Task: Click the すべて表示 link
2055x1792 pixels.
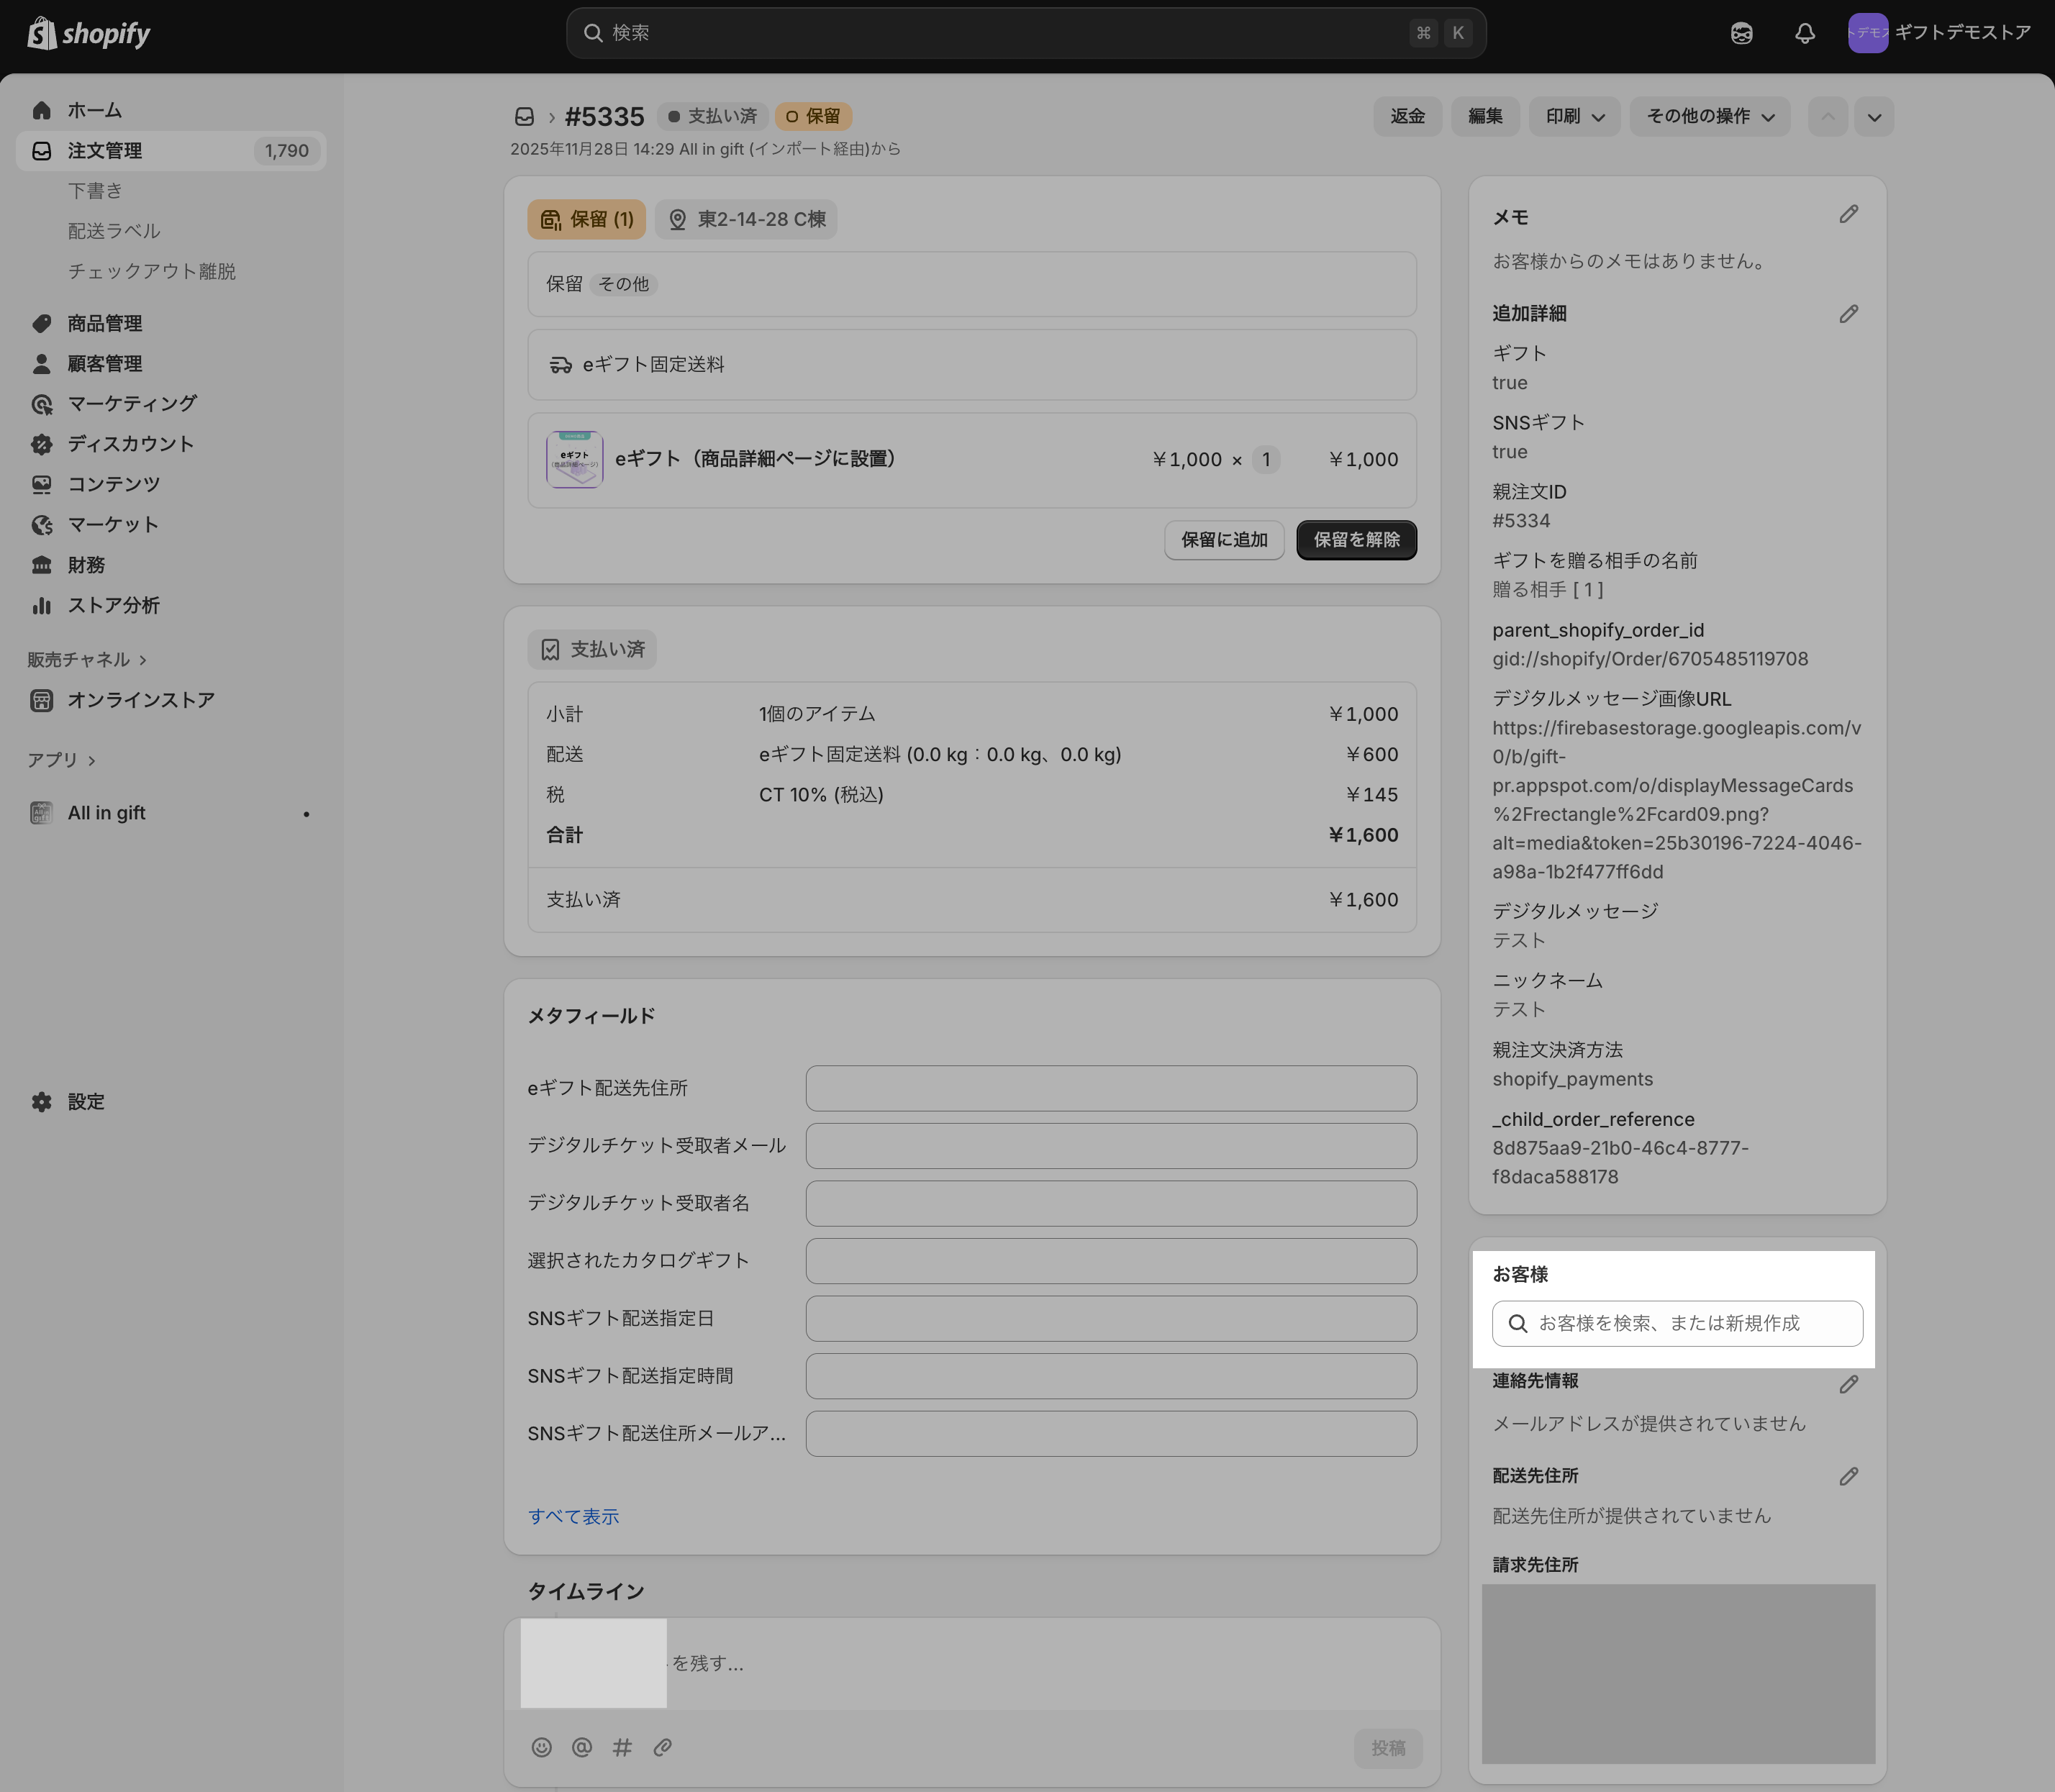Action: [573, 1516]
